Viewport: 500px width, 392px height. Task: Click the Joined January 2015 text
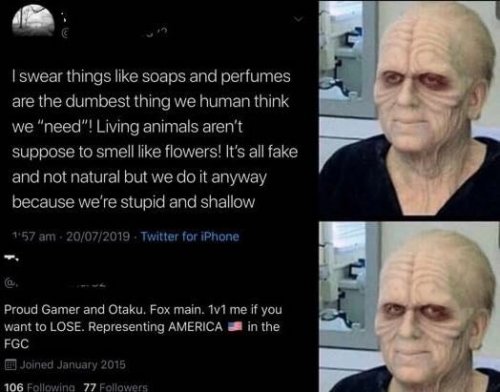click(73, 364)
